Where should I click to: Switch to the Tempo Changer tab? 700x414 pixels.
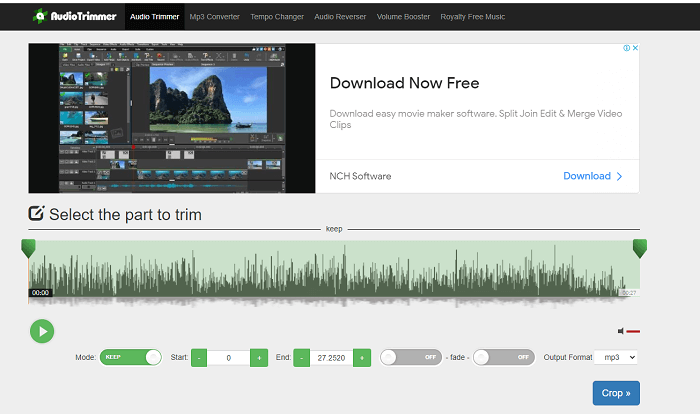click(277, 16)
